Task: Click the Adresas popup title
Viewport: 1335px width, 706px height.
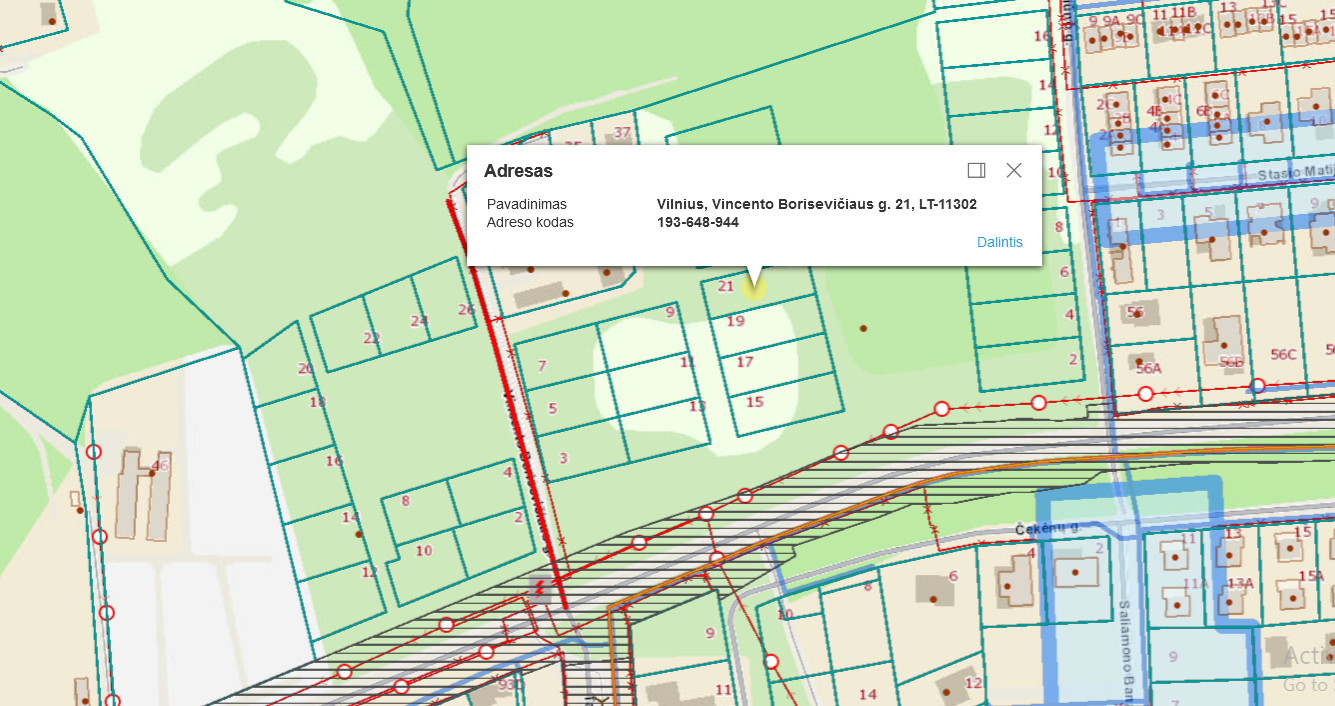Action: [x=518, y=171]
